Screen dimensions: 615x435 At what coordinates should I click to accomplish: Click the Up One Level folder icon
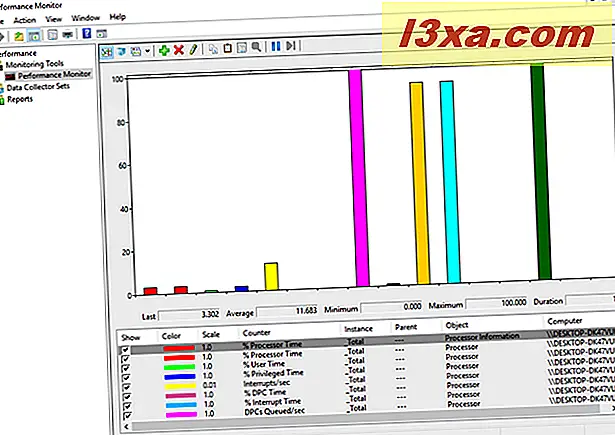pyautogui.click(x=19, y=36)
